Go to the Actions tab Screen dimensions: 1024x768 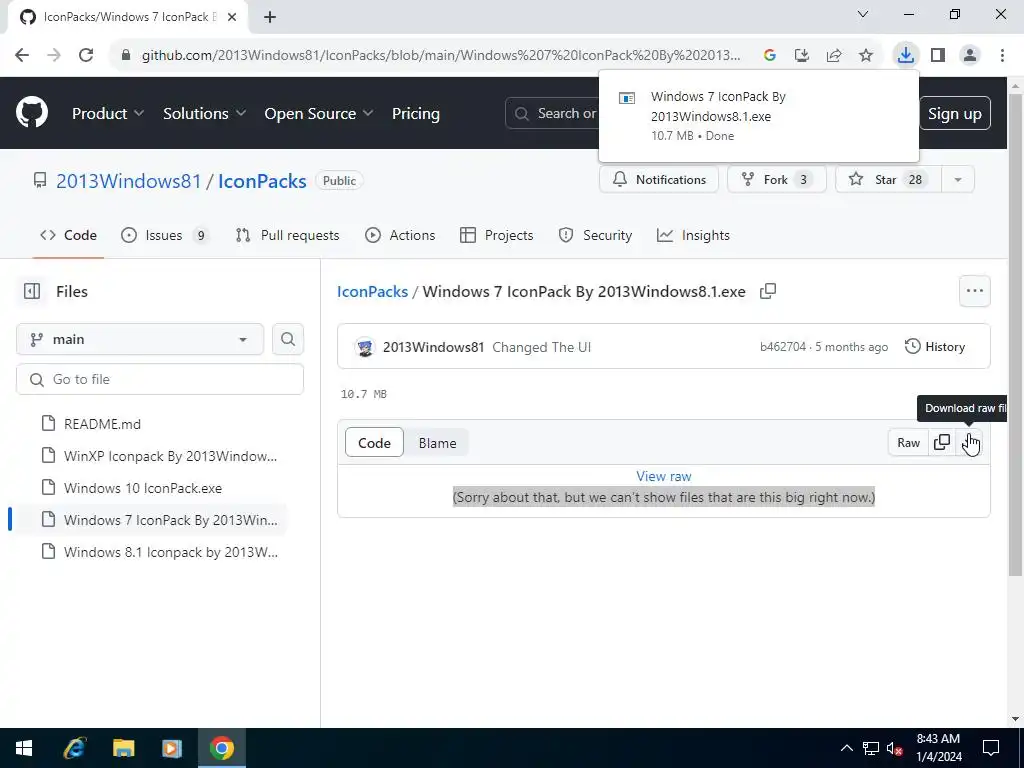pos(400,235)
